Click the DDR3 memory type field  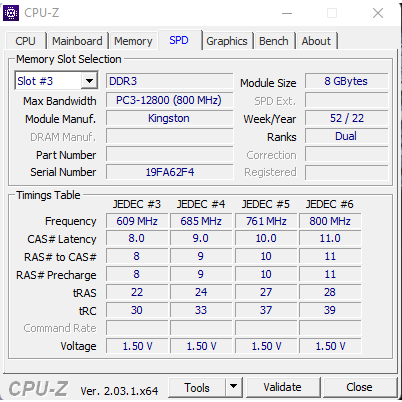tap(169, 81)
